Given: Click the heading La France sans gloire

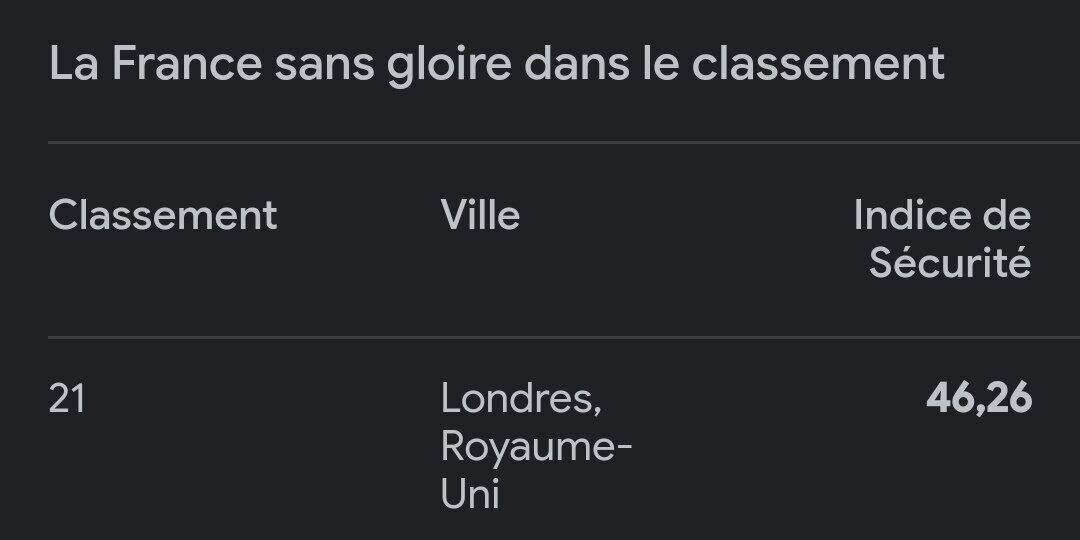Looking at the screenshot, I should (x=497, y=65).
